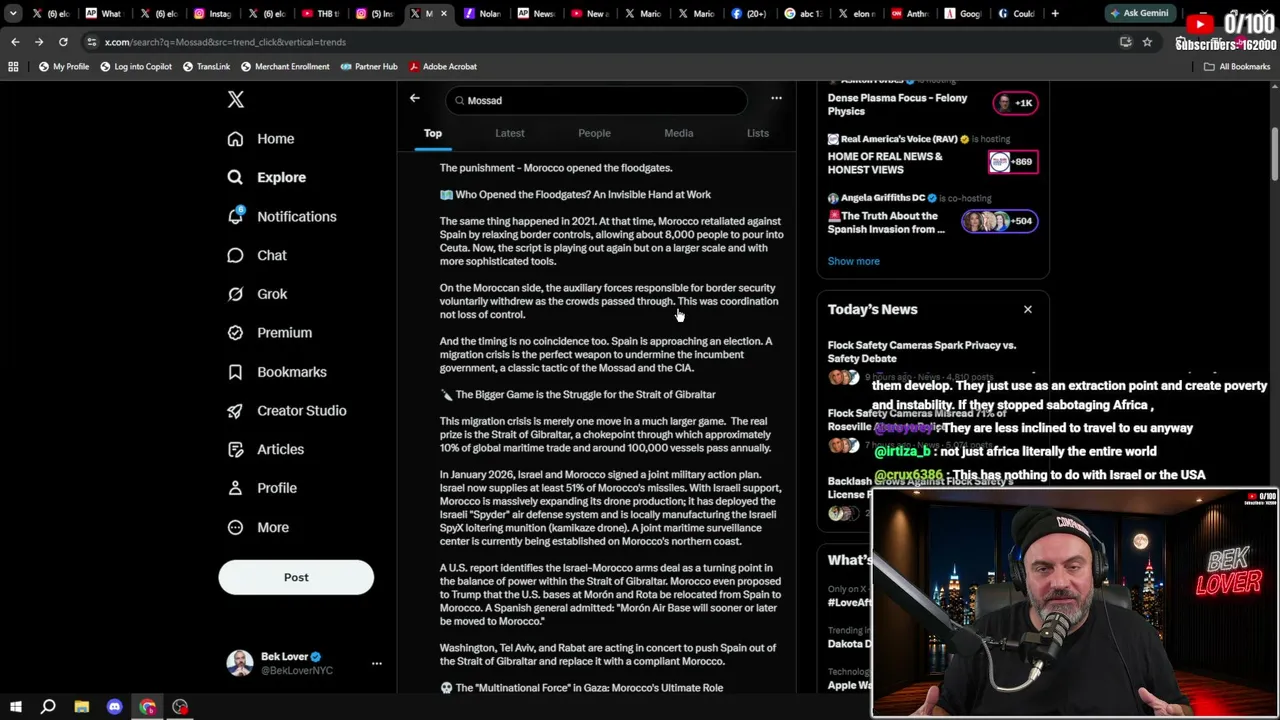Open the TransLink bookmark
The height and width of the screenshot is (720, 1280).
[x=207, y=66]
